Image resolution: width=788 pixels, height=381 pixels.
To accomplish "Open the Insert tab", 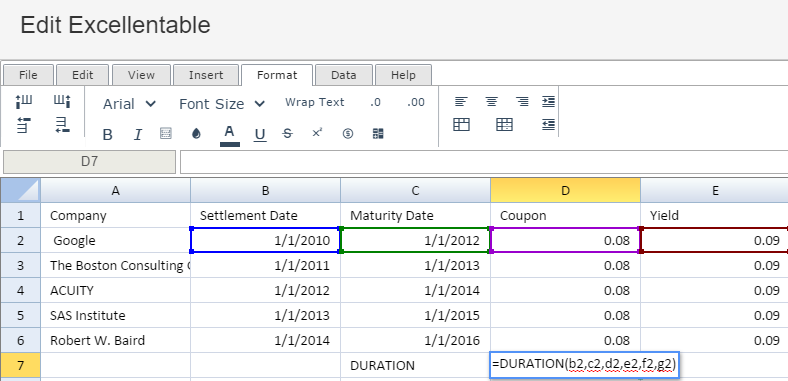I will pyautogui.click(x=206, y=75).
